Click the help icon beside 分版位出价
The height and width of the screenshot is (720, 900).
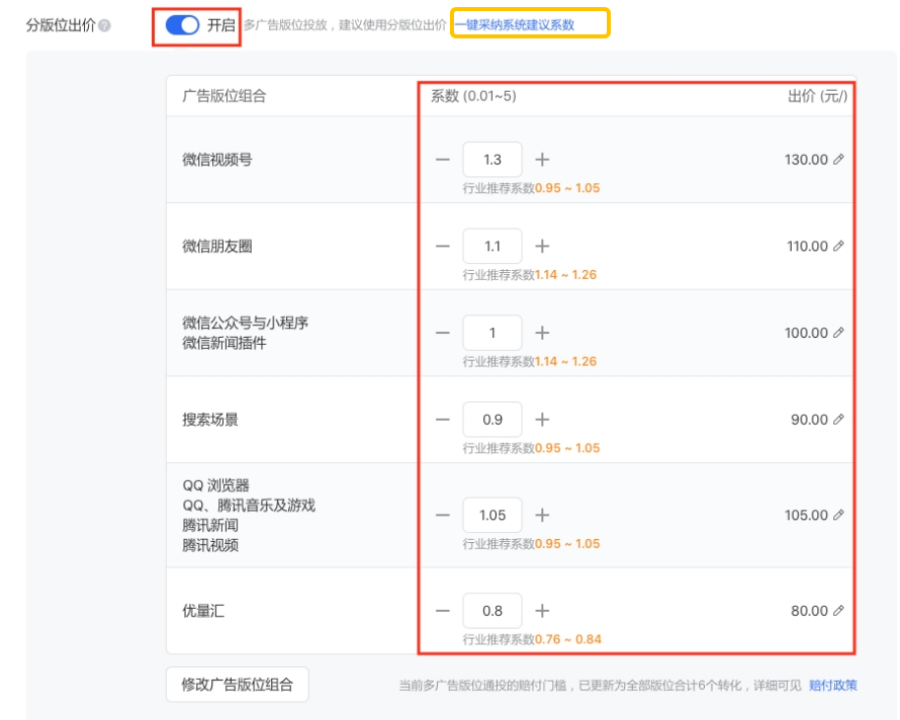(105, 27)
